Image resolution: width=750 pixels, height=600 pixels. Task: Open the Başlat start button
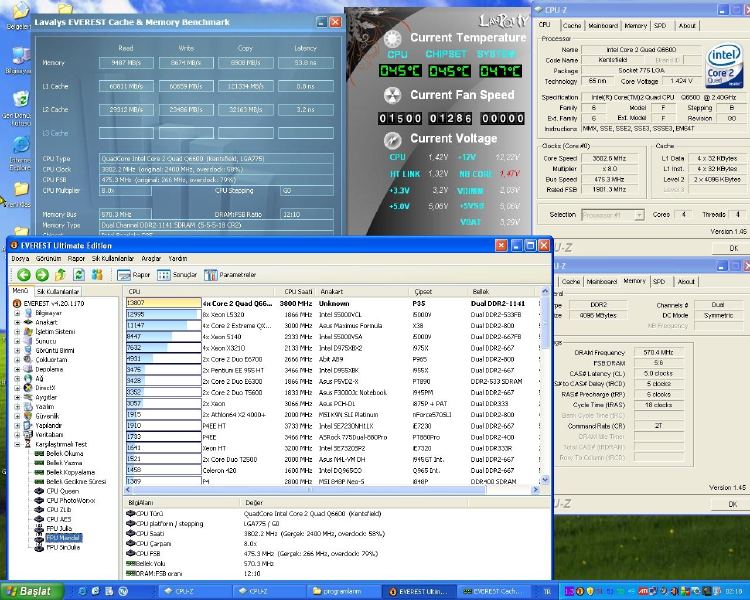(x=32, y=591)
